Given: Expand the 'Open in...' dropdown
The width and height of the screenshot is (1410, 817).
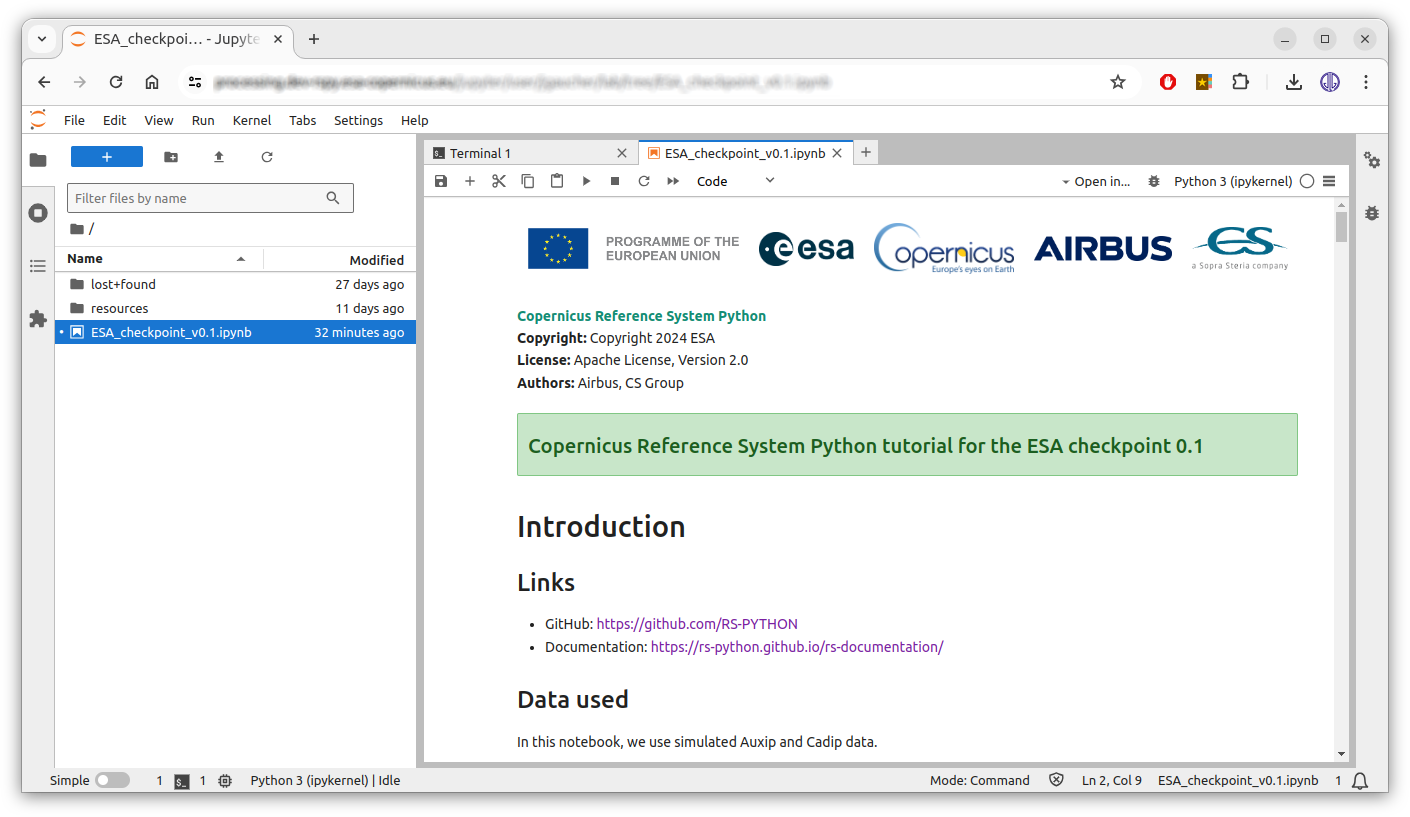Looking at the screenshot, I should [x=1096, y=181].
